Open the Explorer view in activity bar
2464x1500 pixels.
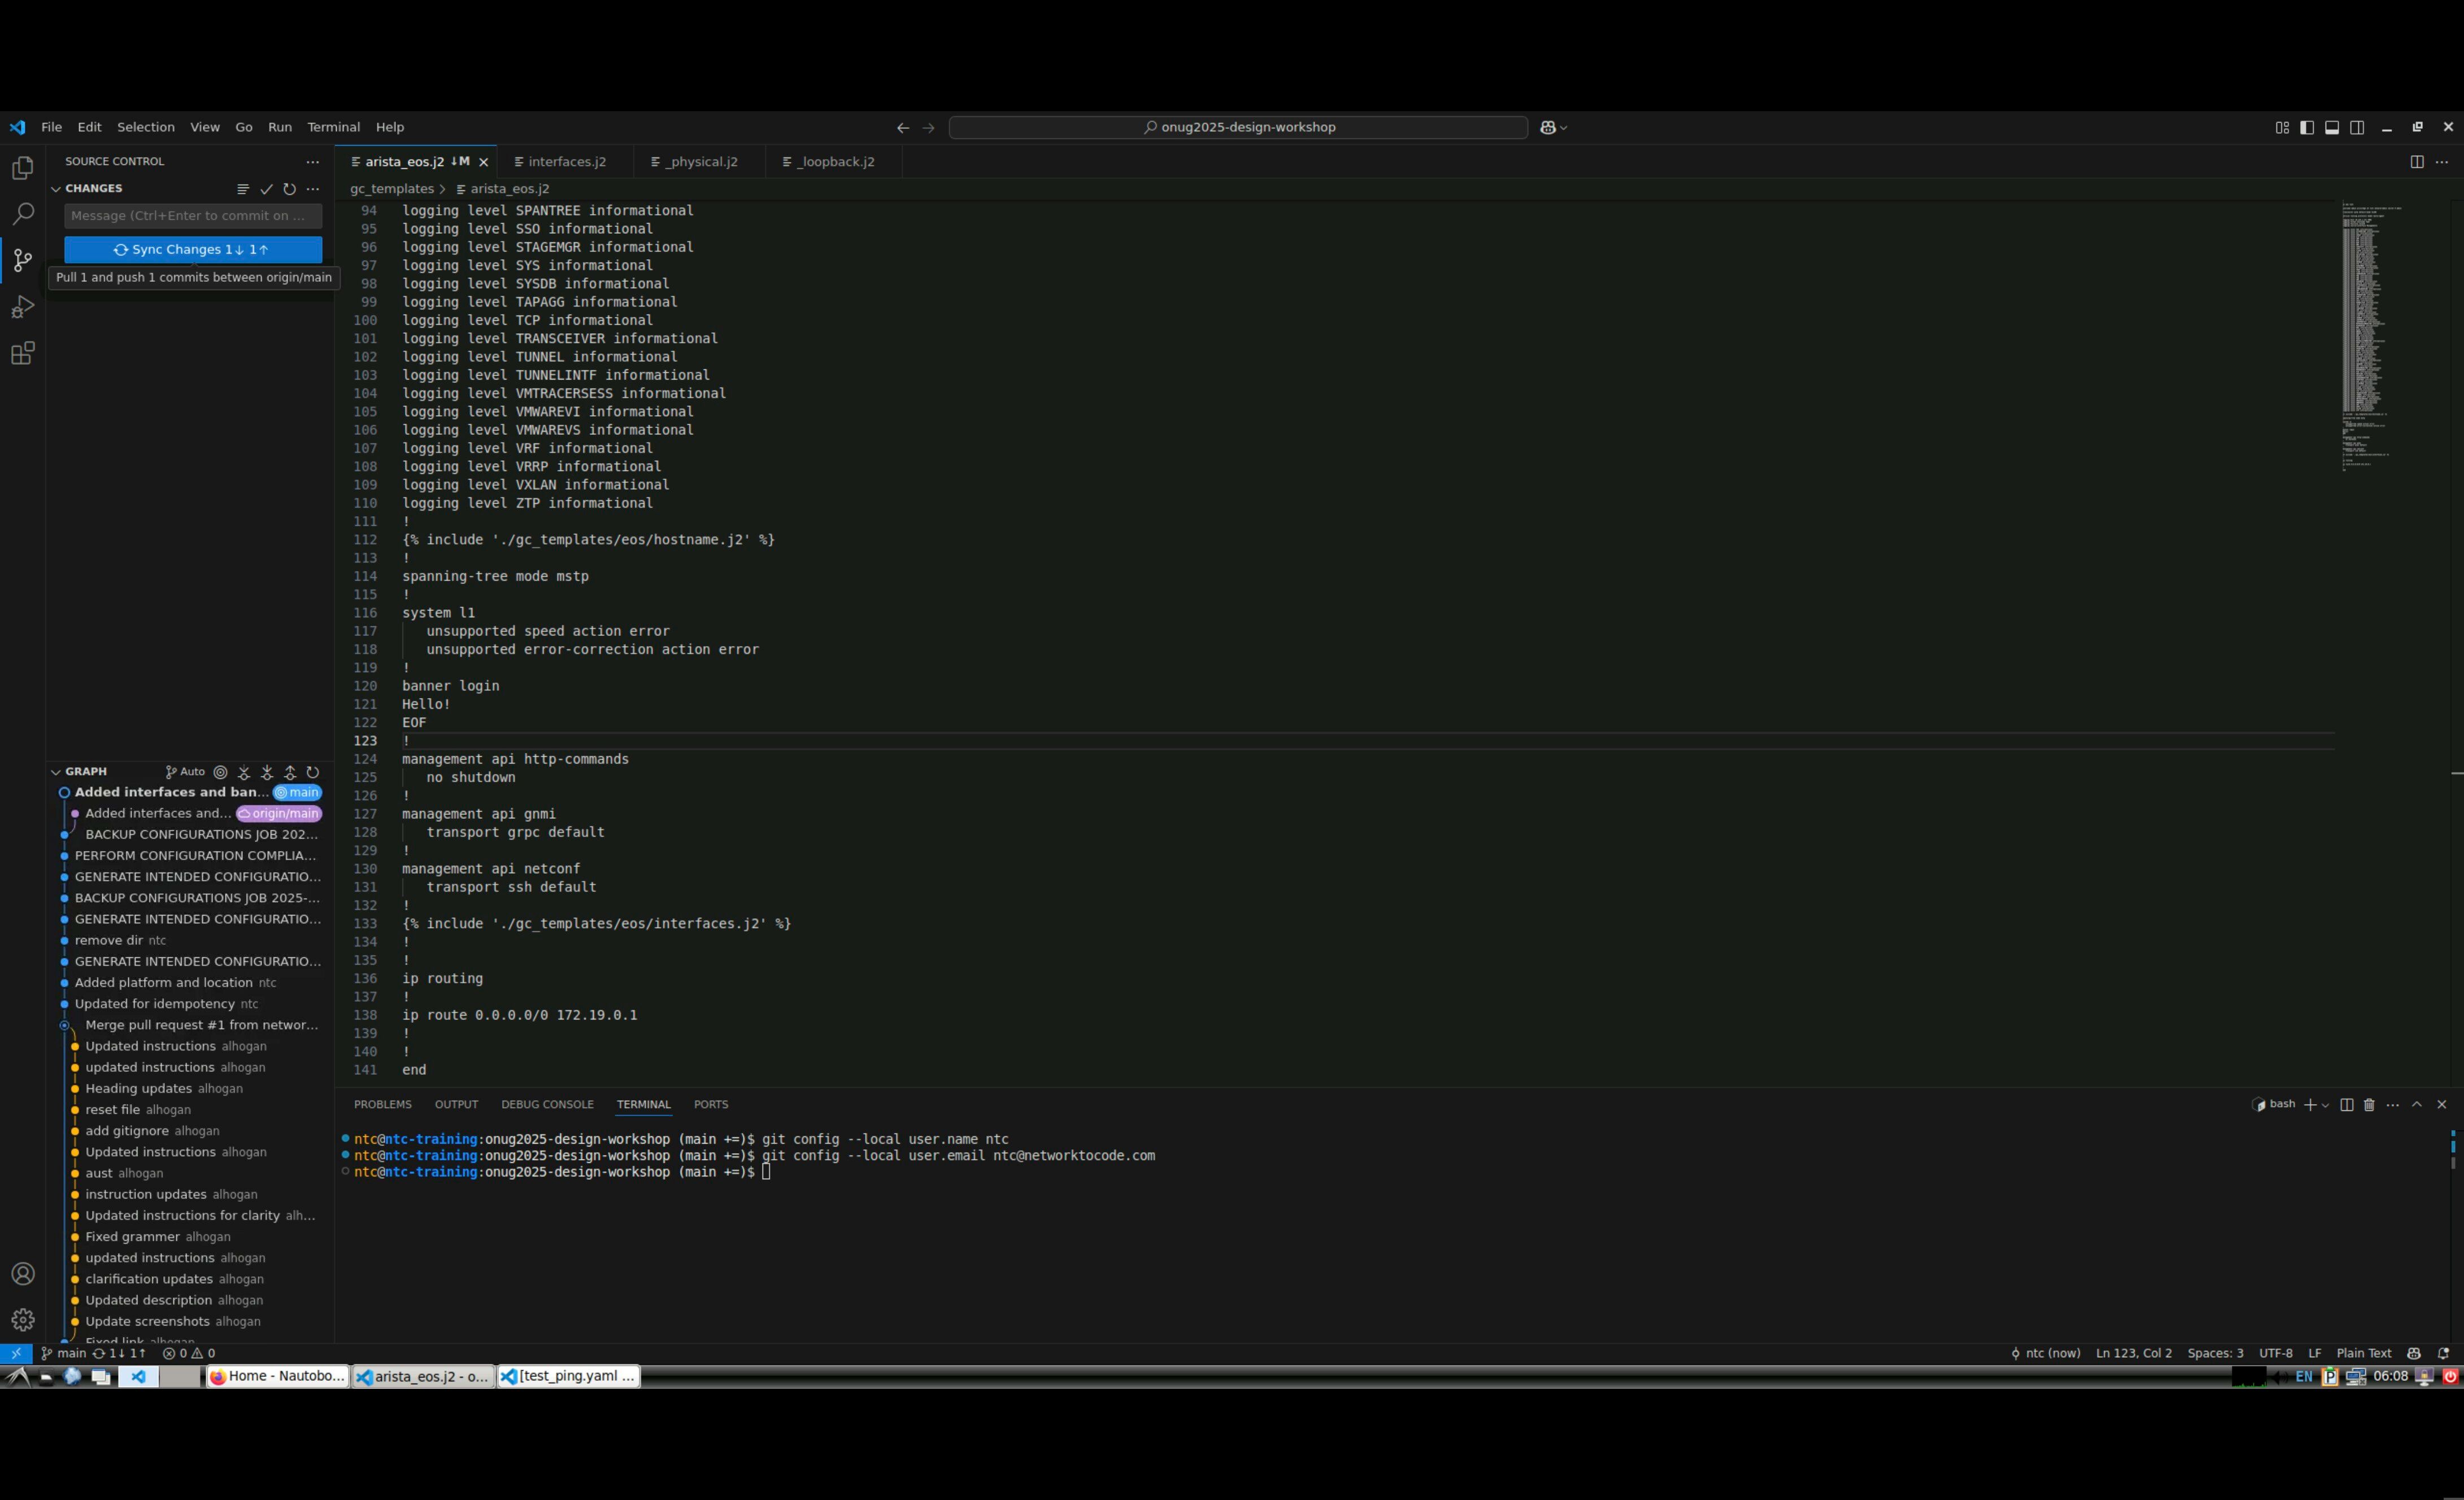[22, 168]
